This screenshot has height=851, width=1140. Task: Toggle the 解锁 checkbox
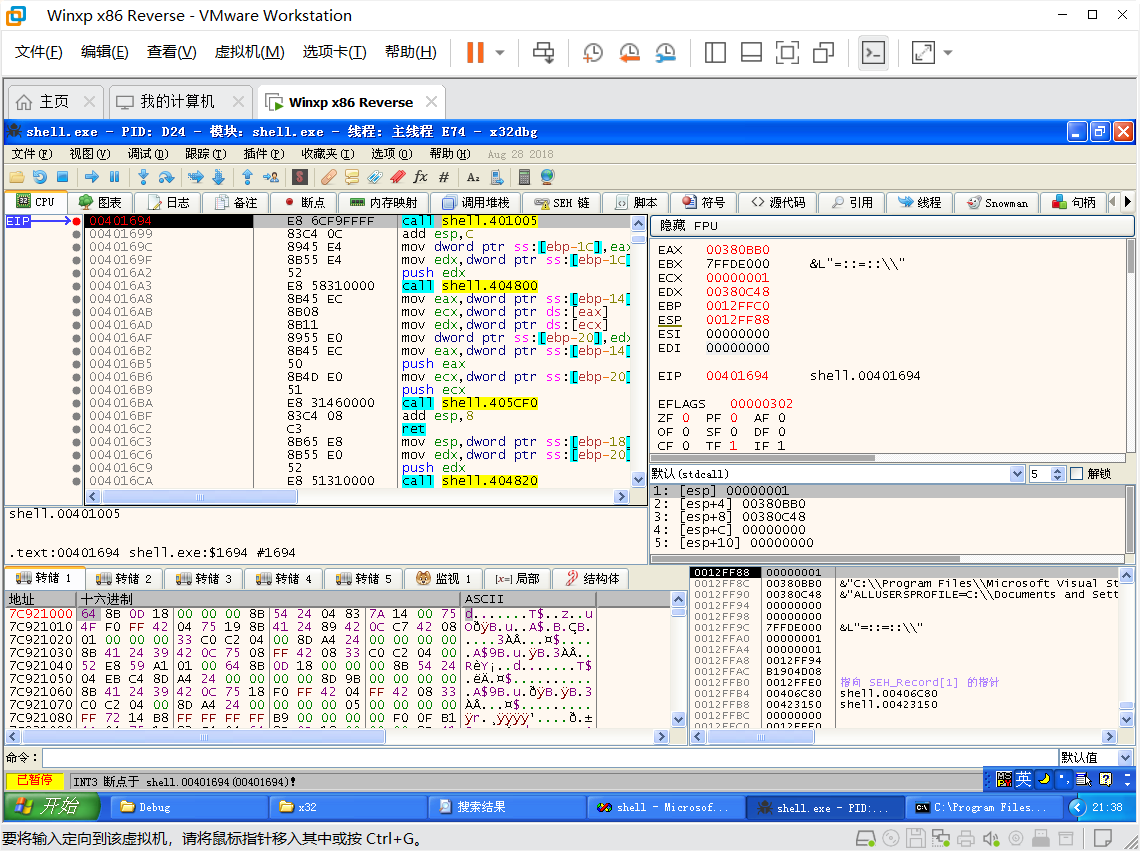1077,474
